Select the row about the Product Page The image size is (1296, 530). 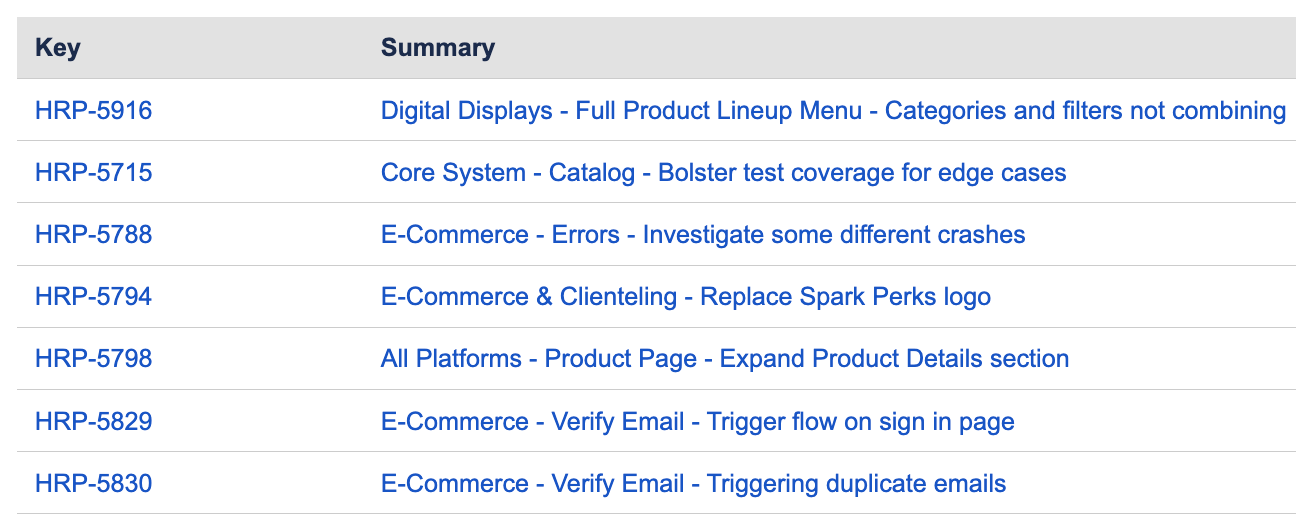point(1180,358)
